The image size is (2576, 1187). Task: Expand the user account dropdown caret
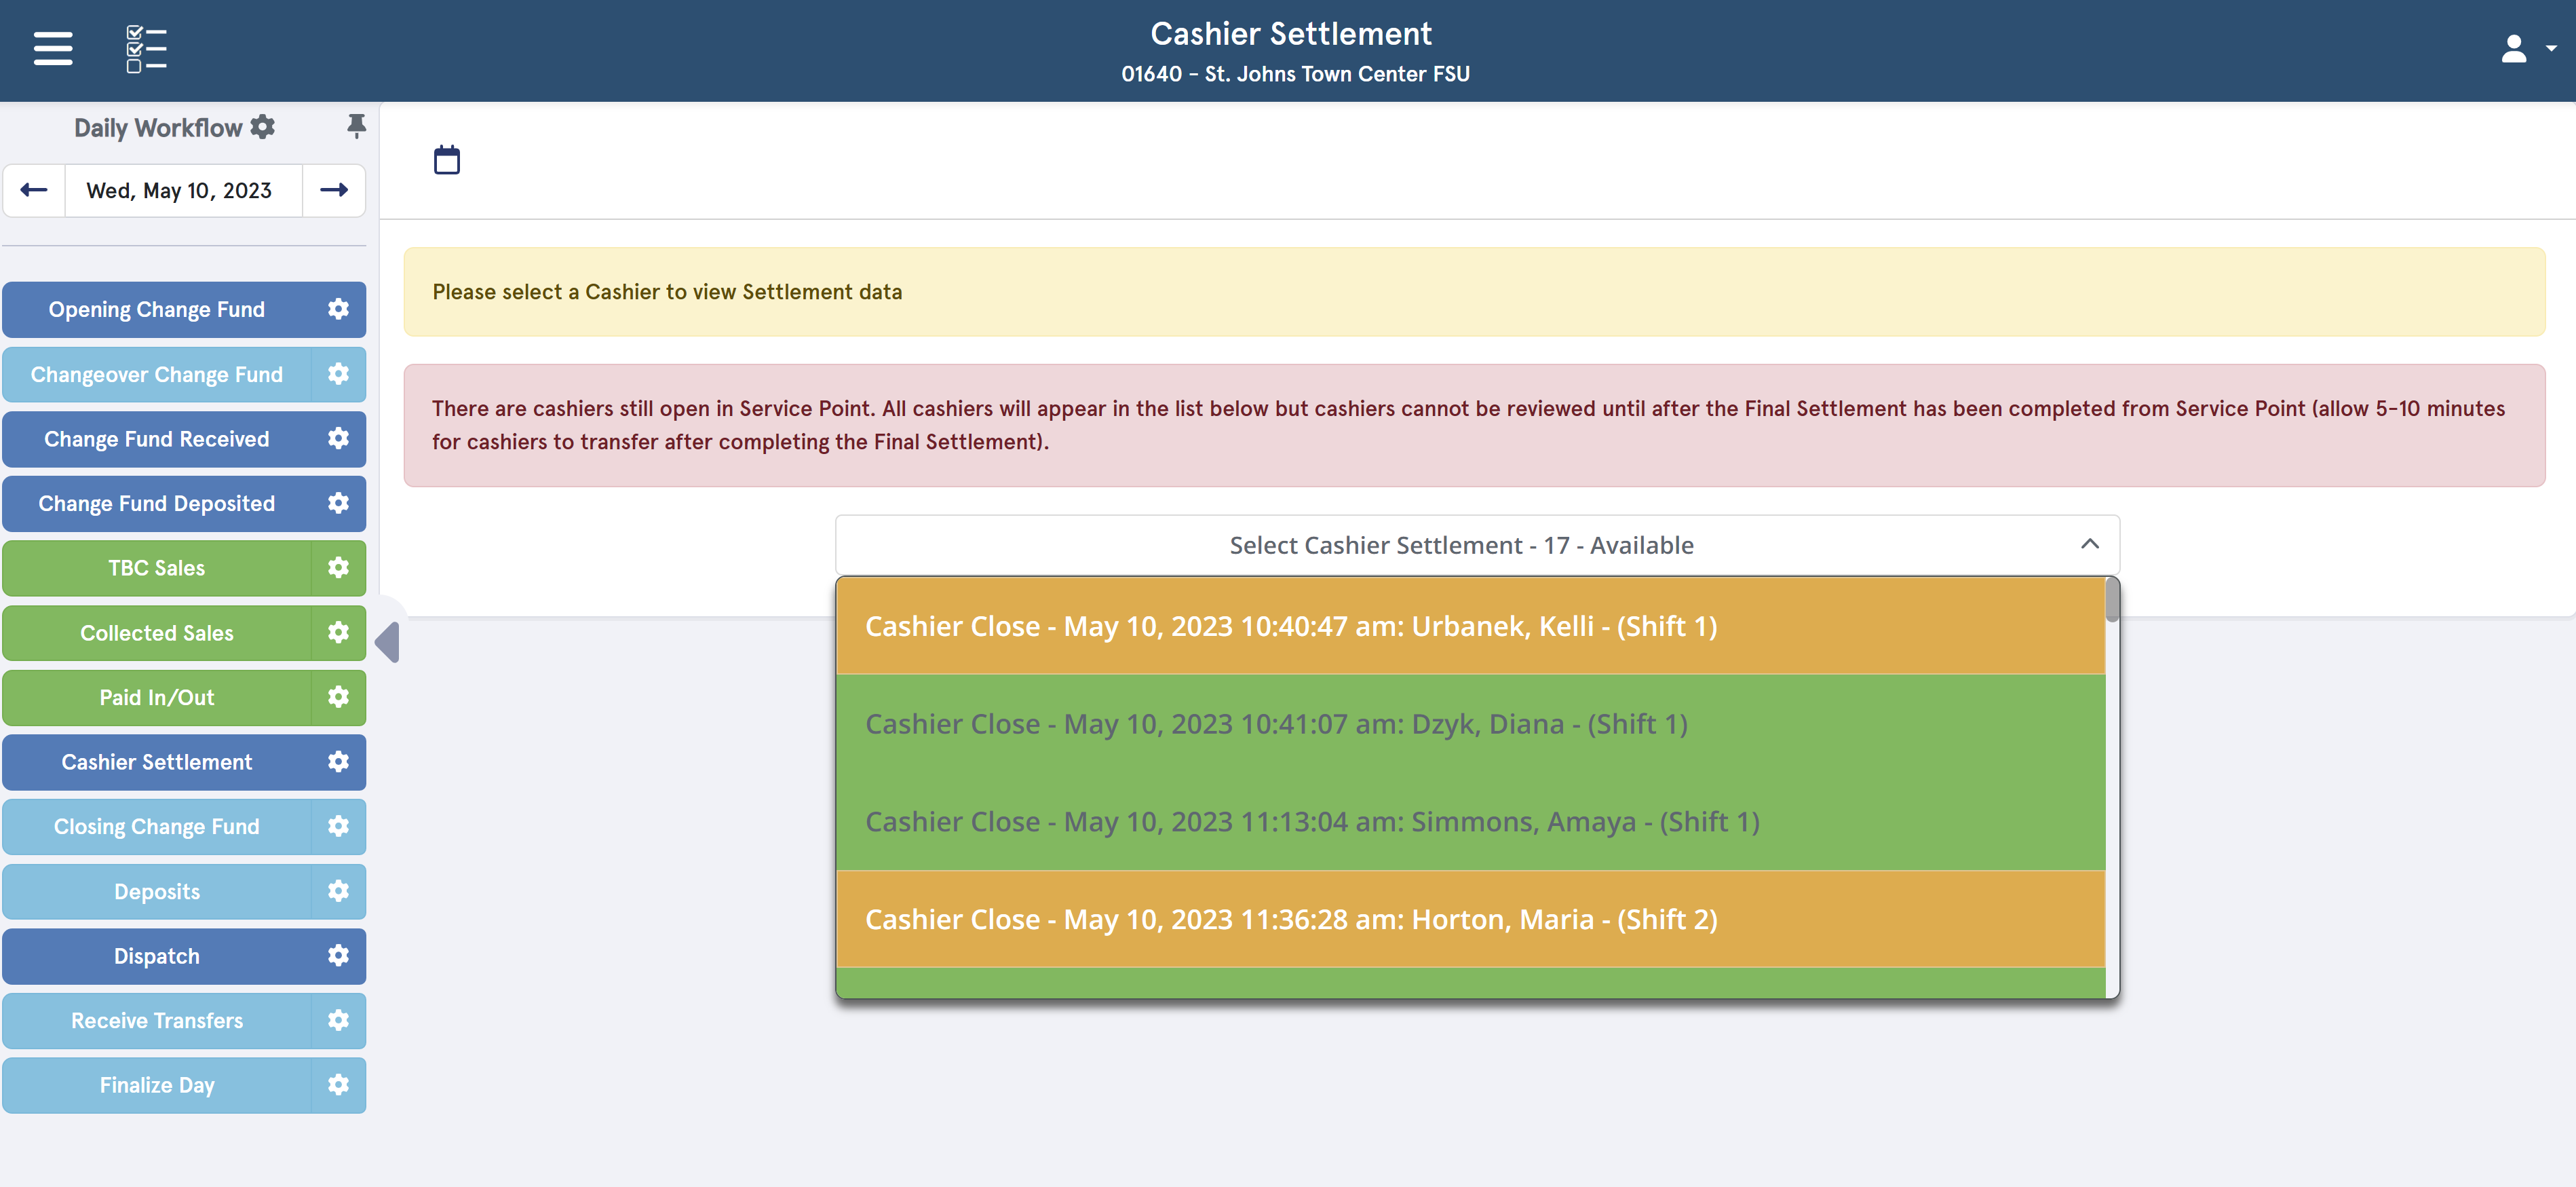(x=2551, y=48)
